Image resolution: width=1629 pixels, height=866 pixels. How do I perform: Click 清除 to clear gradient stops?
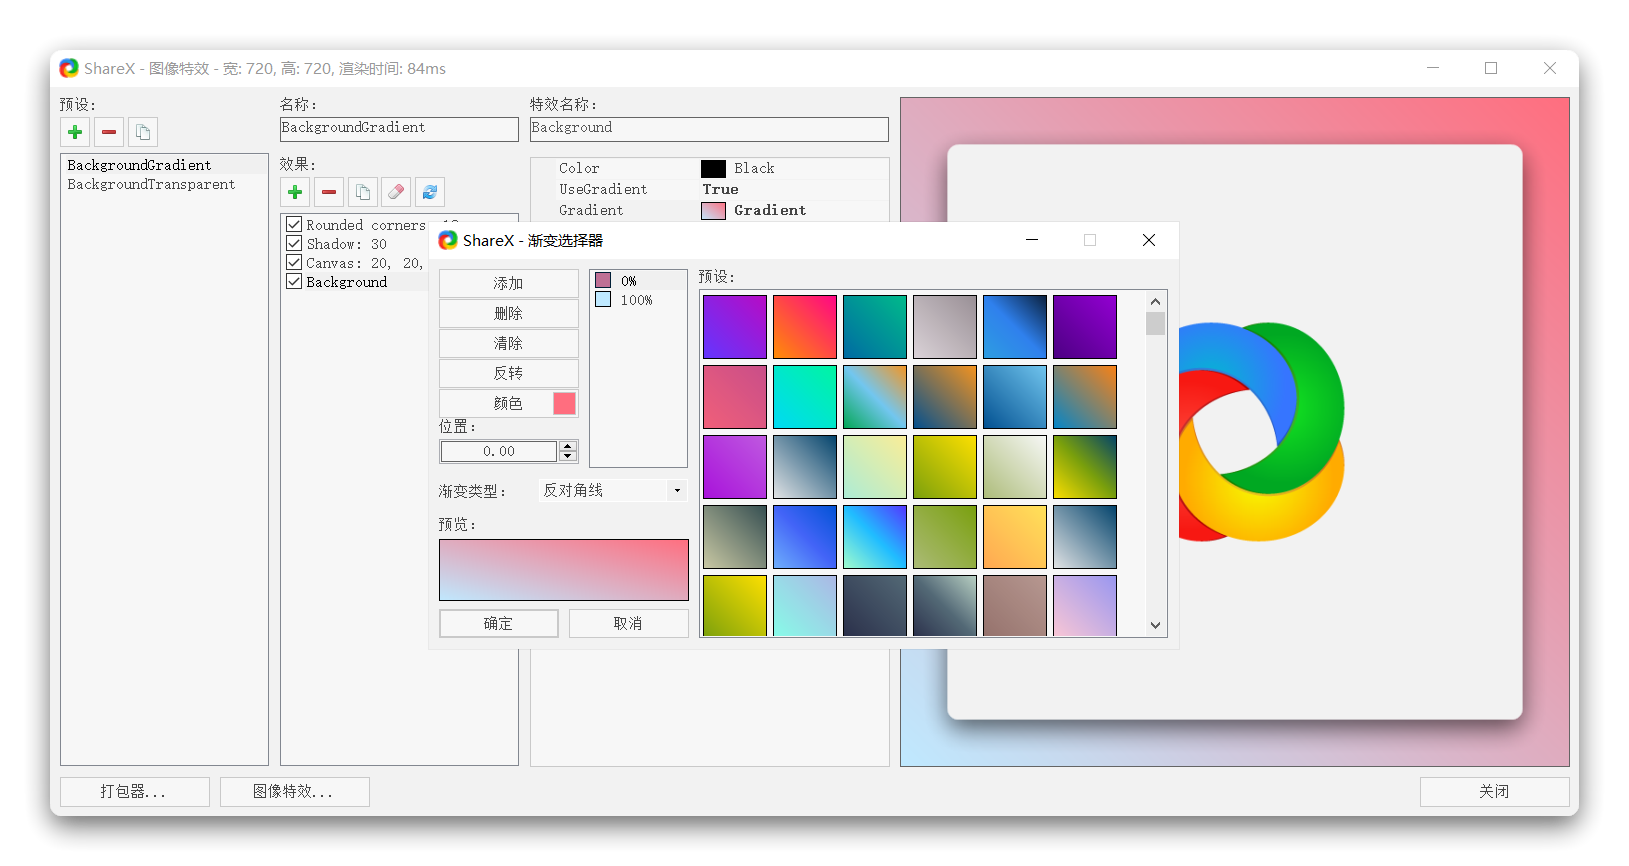509,343
